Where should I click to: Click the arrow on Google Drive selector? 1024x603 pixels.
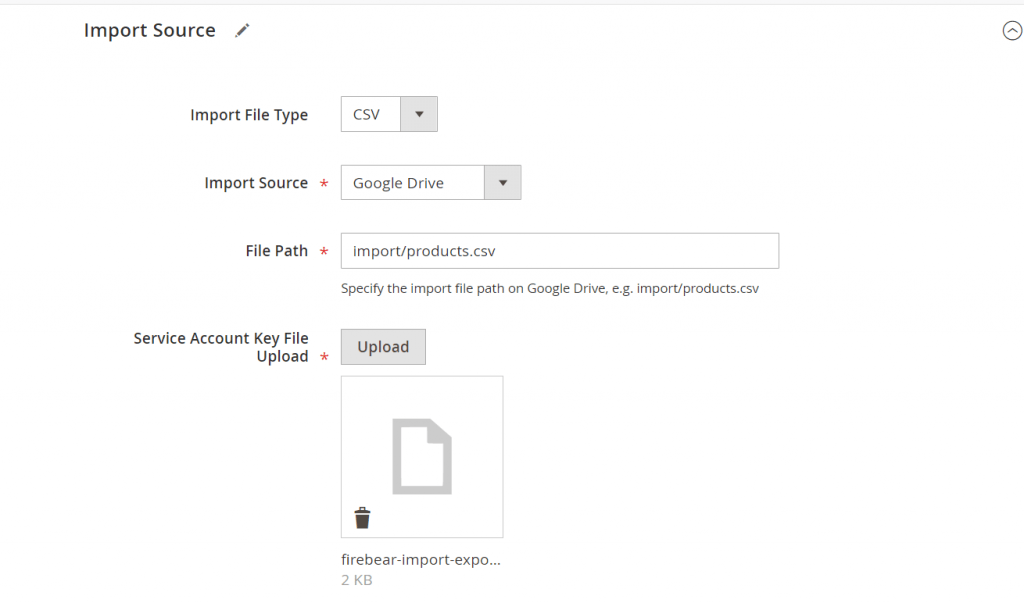(x=503, y=182)
